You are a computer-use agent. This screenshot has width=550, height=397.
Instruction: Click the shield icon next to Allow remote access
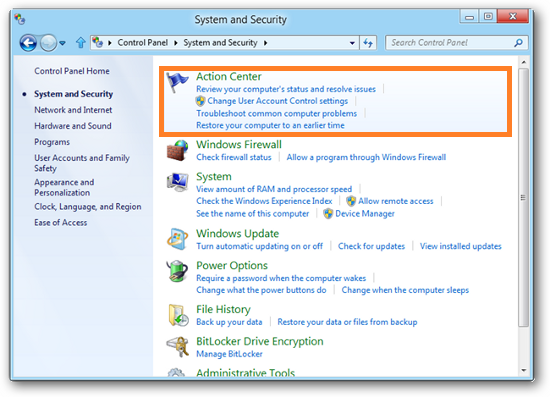351,201
